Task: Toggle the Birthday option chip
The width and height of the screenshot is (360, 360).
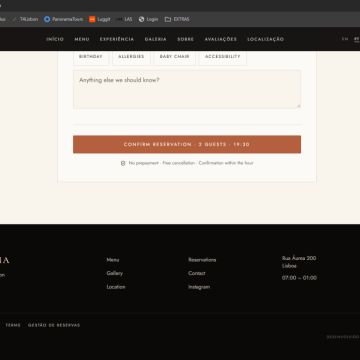Action: tap(91, 57)
